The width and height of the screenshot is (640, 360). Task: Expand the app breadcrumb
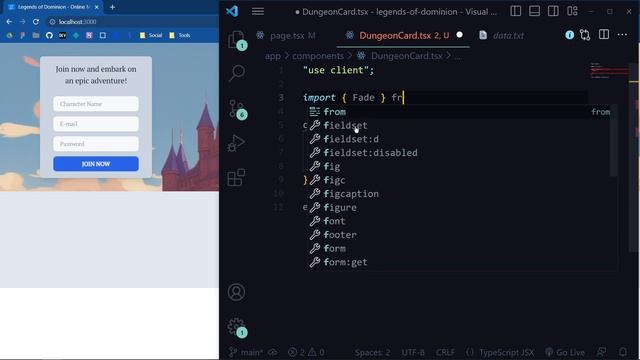tap(273, 56)
